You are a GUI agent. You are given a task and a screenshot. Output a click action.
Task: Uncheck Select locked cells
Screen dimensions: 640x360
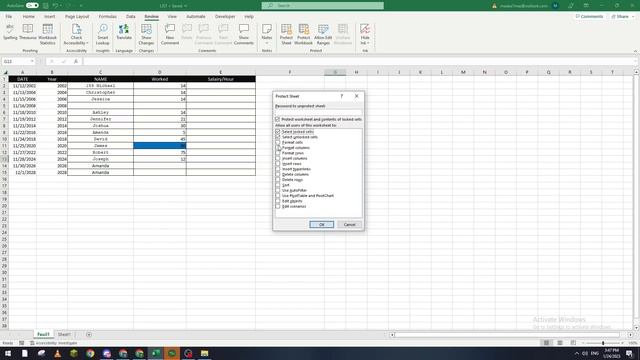coord(278,132)
